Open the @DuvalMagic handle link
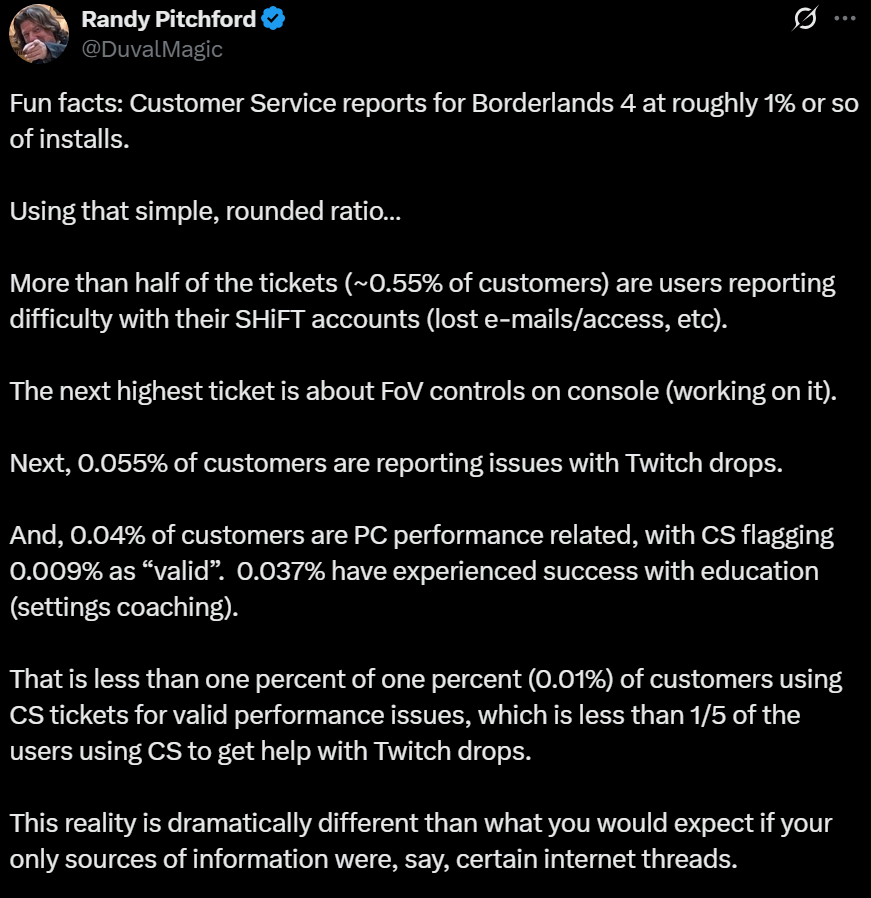871x898 pixels. tap(152, 50)
